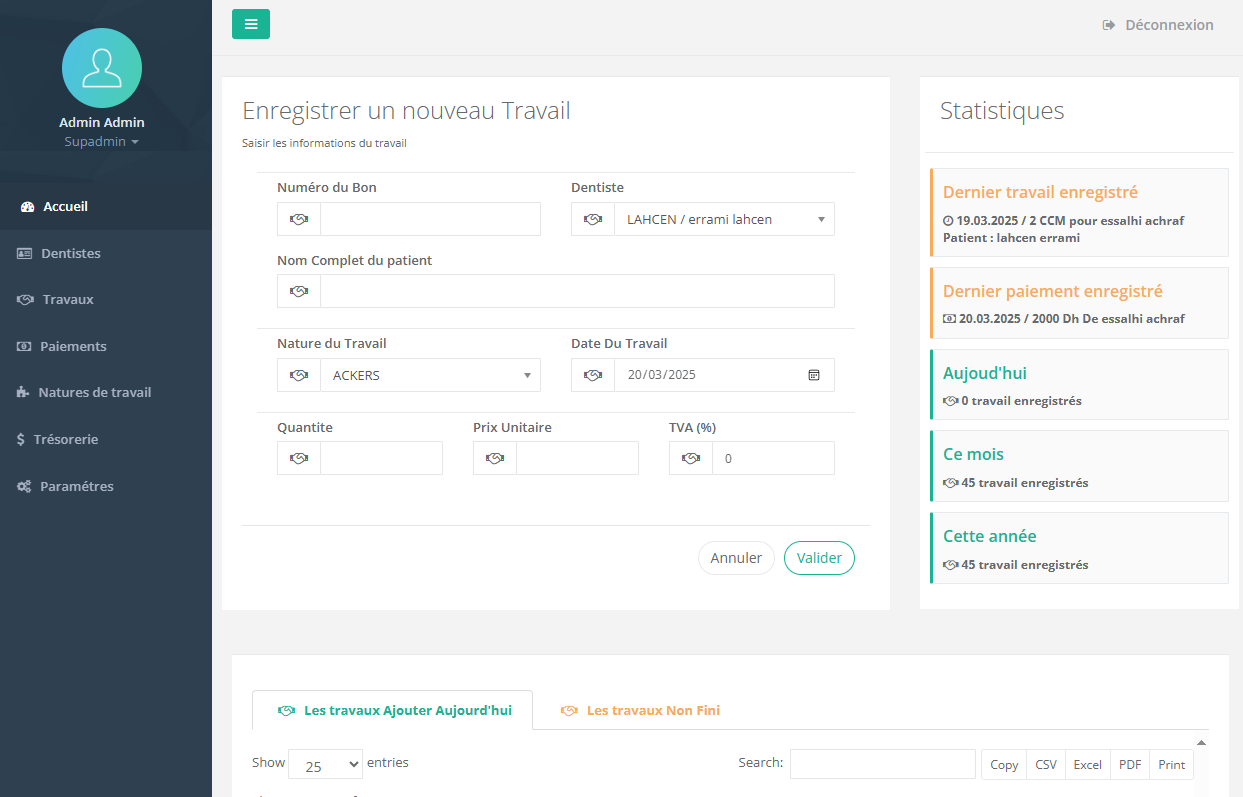Click the Paramètres gears icon in sidebar
Image resolution: width=1243 pixels, height=797 pixels.
24,486
